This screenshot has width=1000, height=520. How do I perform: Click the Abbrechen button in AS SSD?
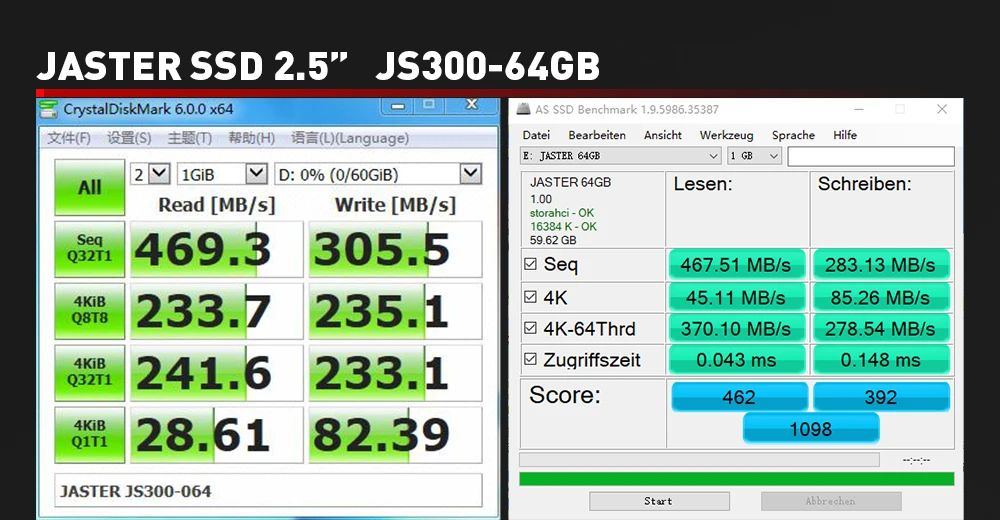pyautogui.click(x=831, y=501)
